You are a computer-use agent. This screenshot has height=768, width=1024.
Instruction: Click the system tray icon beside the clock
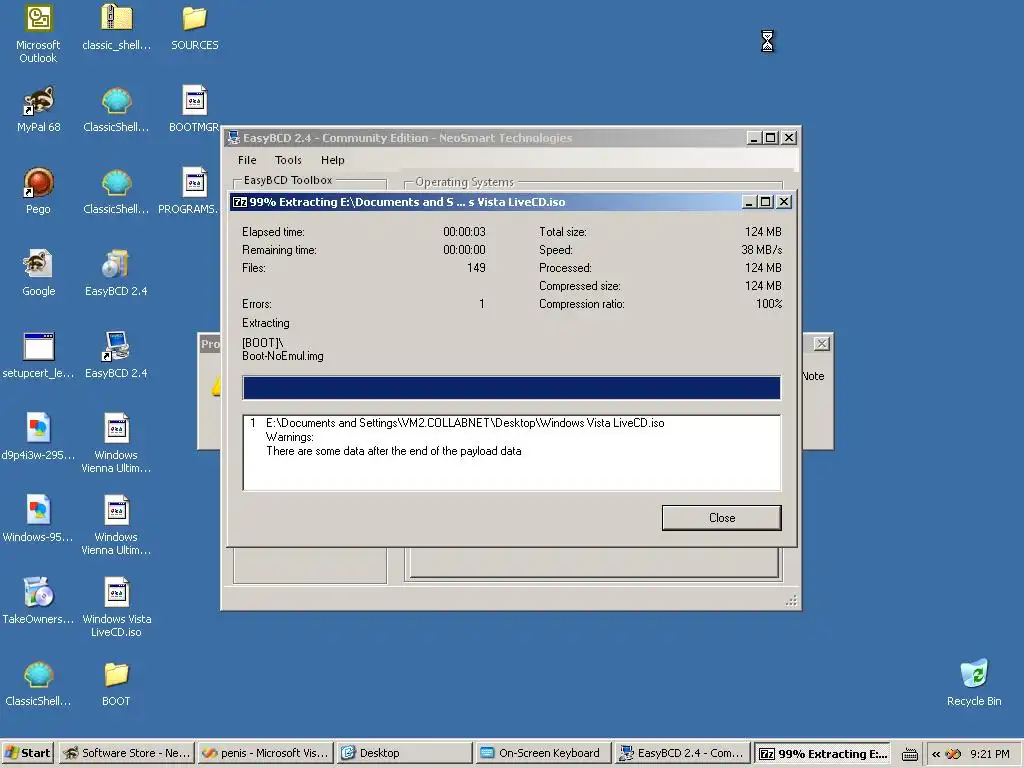953,754
